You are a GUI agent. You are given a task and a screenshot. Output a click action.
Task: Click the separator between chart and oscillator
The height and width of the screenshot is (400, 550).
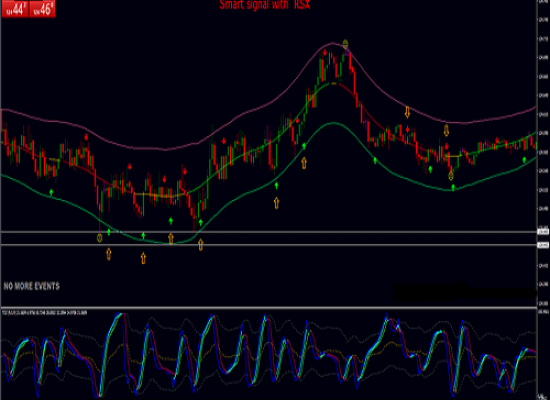coord(269,308)
